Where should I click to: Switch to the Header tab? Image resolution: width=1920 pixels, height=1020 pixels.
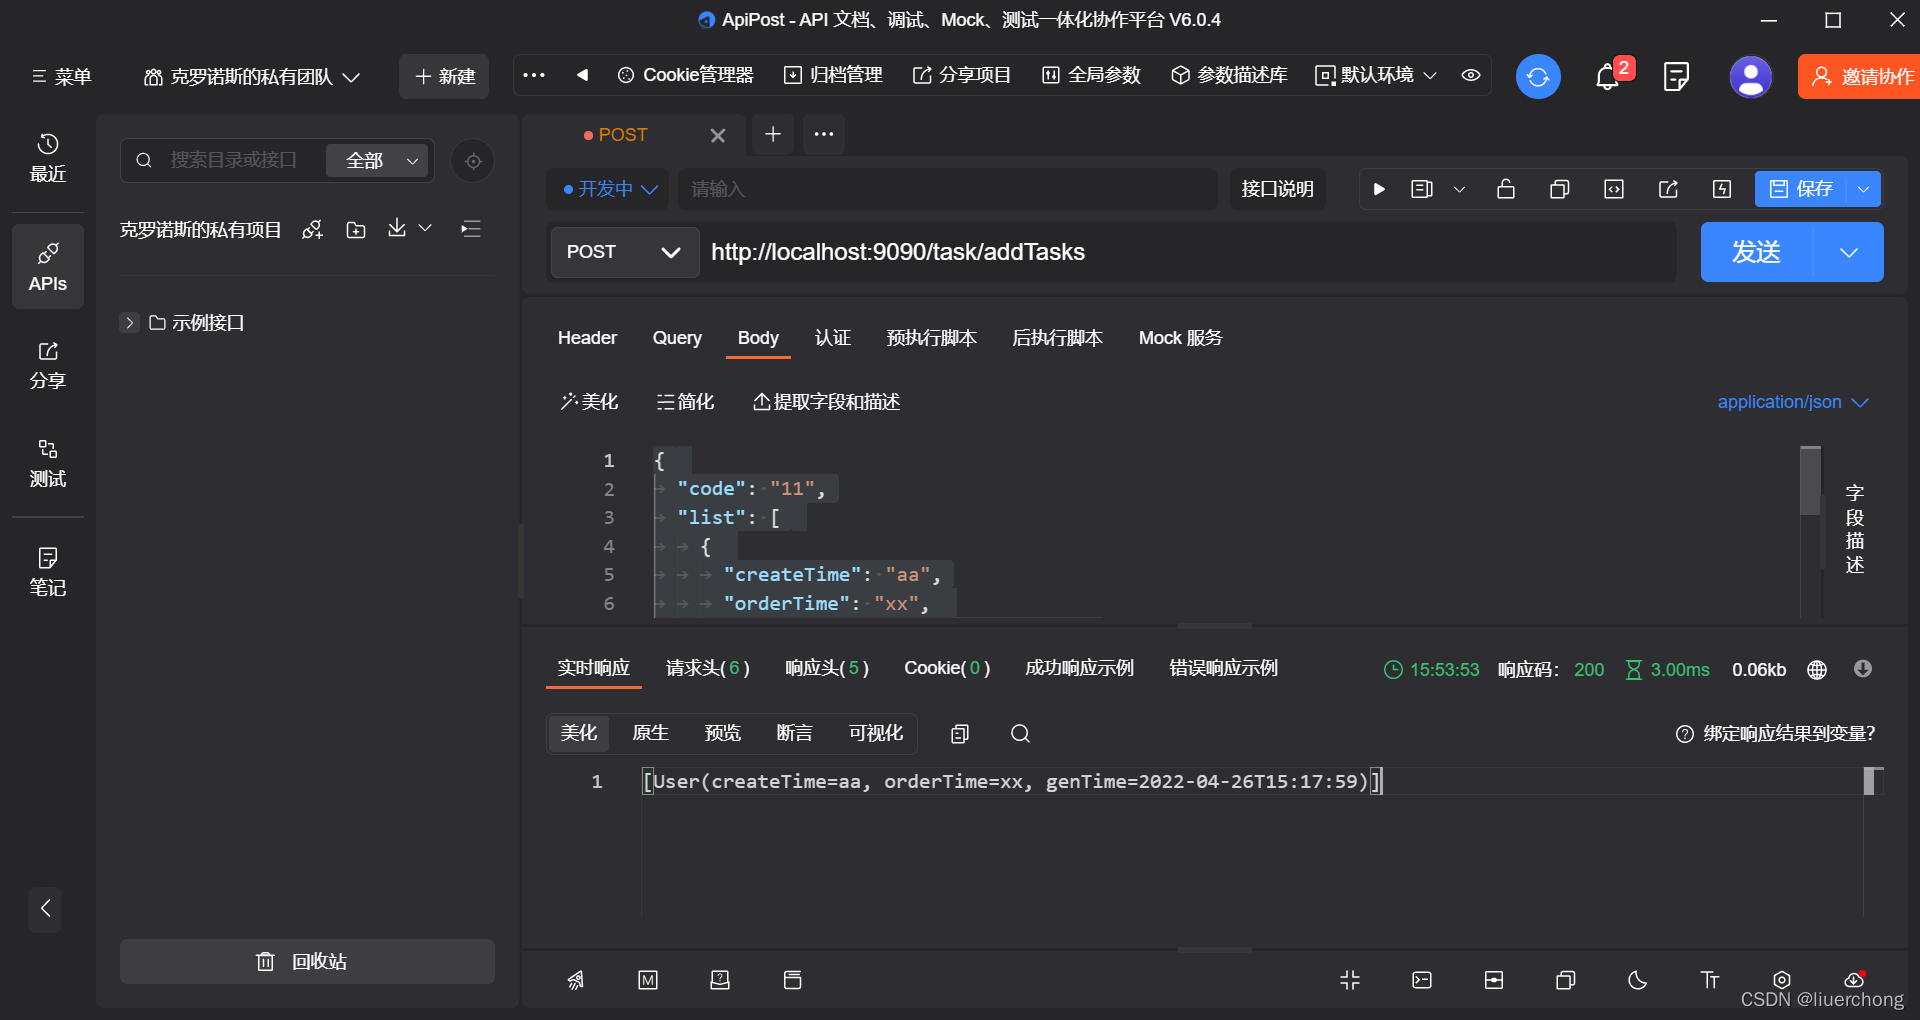[587, 338]
